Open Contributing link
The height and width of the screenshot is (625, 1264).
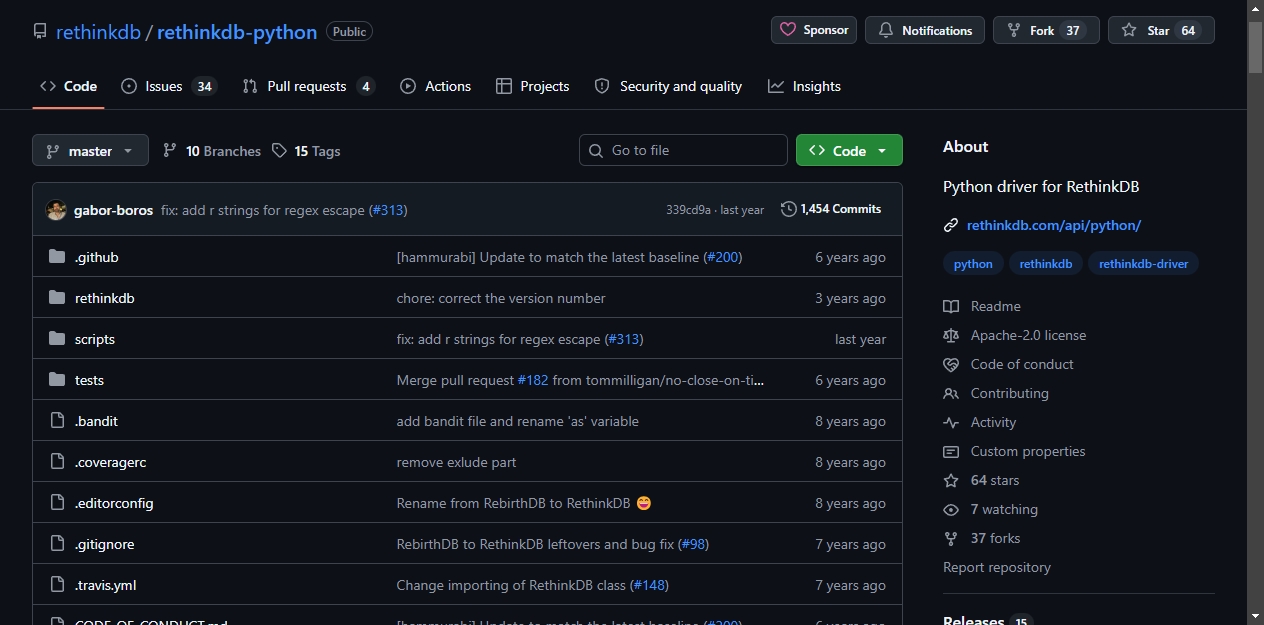(1010, 393)
